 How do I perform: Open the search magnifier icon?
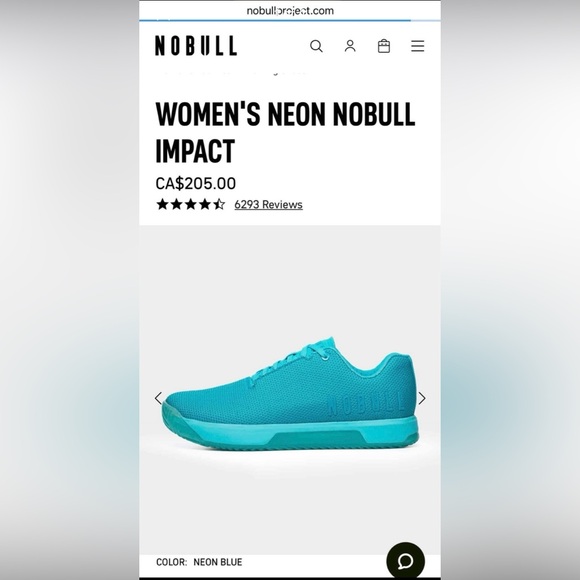[x=316, y=46]
